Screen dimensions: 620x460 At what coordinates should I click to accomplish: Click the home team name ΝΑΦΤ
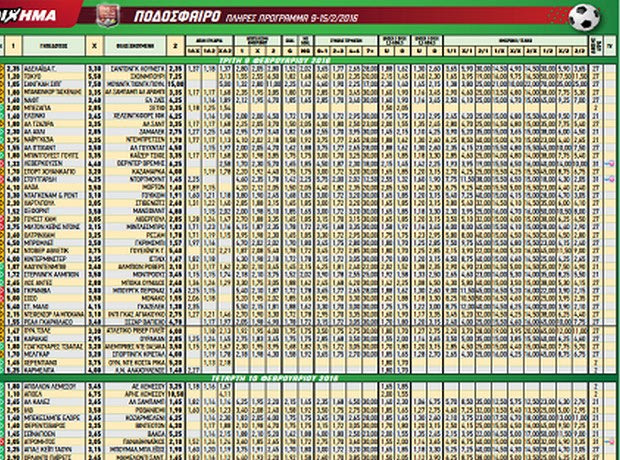click(32, 100)
